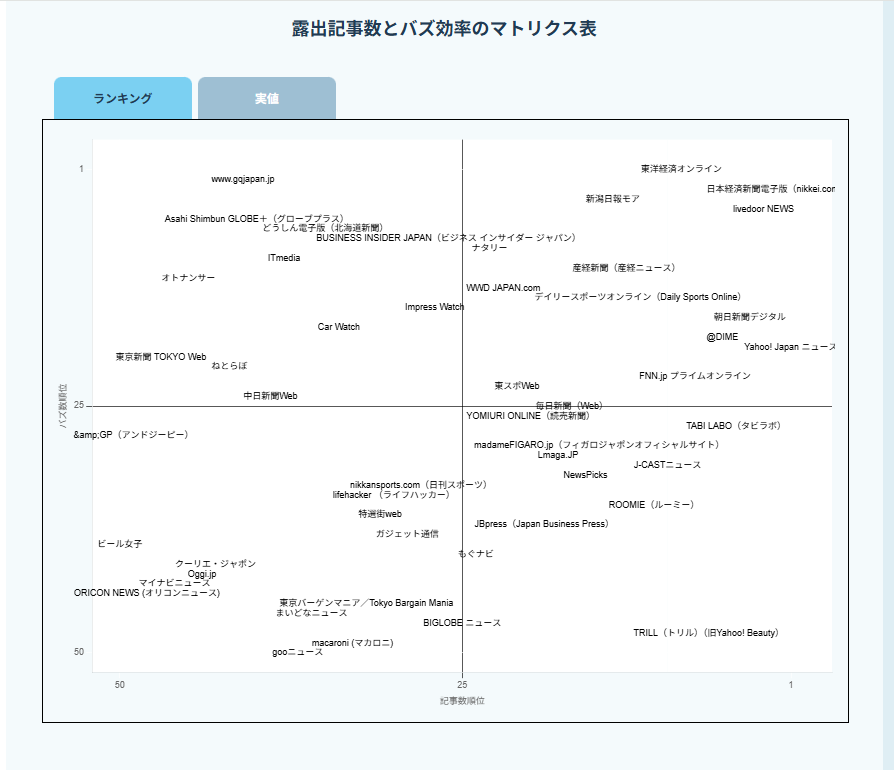Click the Oggi.jp chart label
894x770 pixels.
click(x=202, y=574)
